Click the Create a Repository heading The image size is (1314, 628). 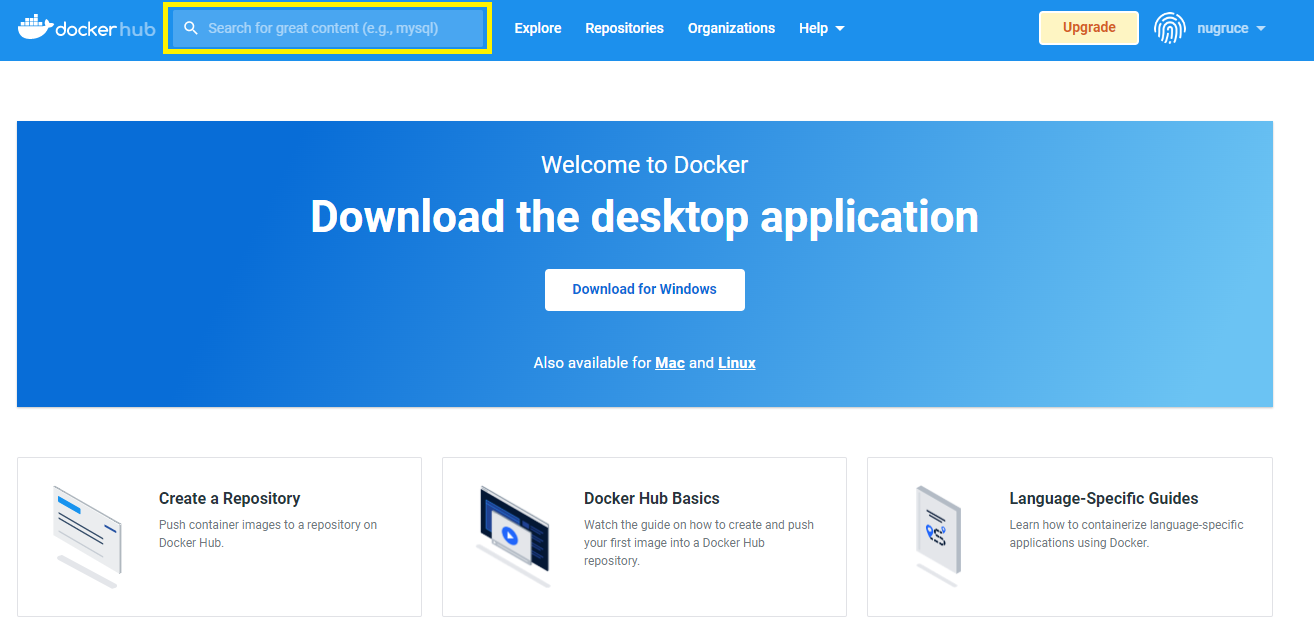230,498
